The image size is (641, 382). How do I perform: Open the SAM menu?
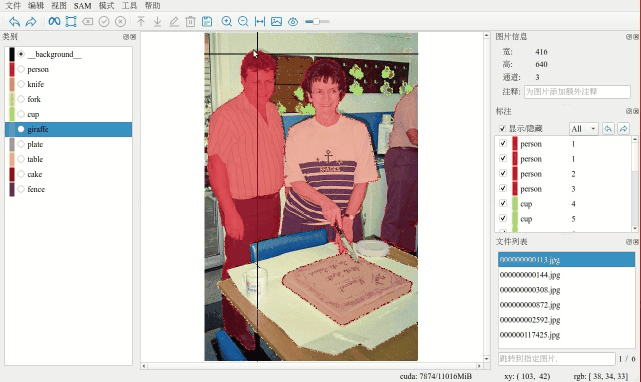[x=83, y=5]
